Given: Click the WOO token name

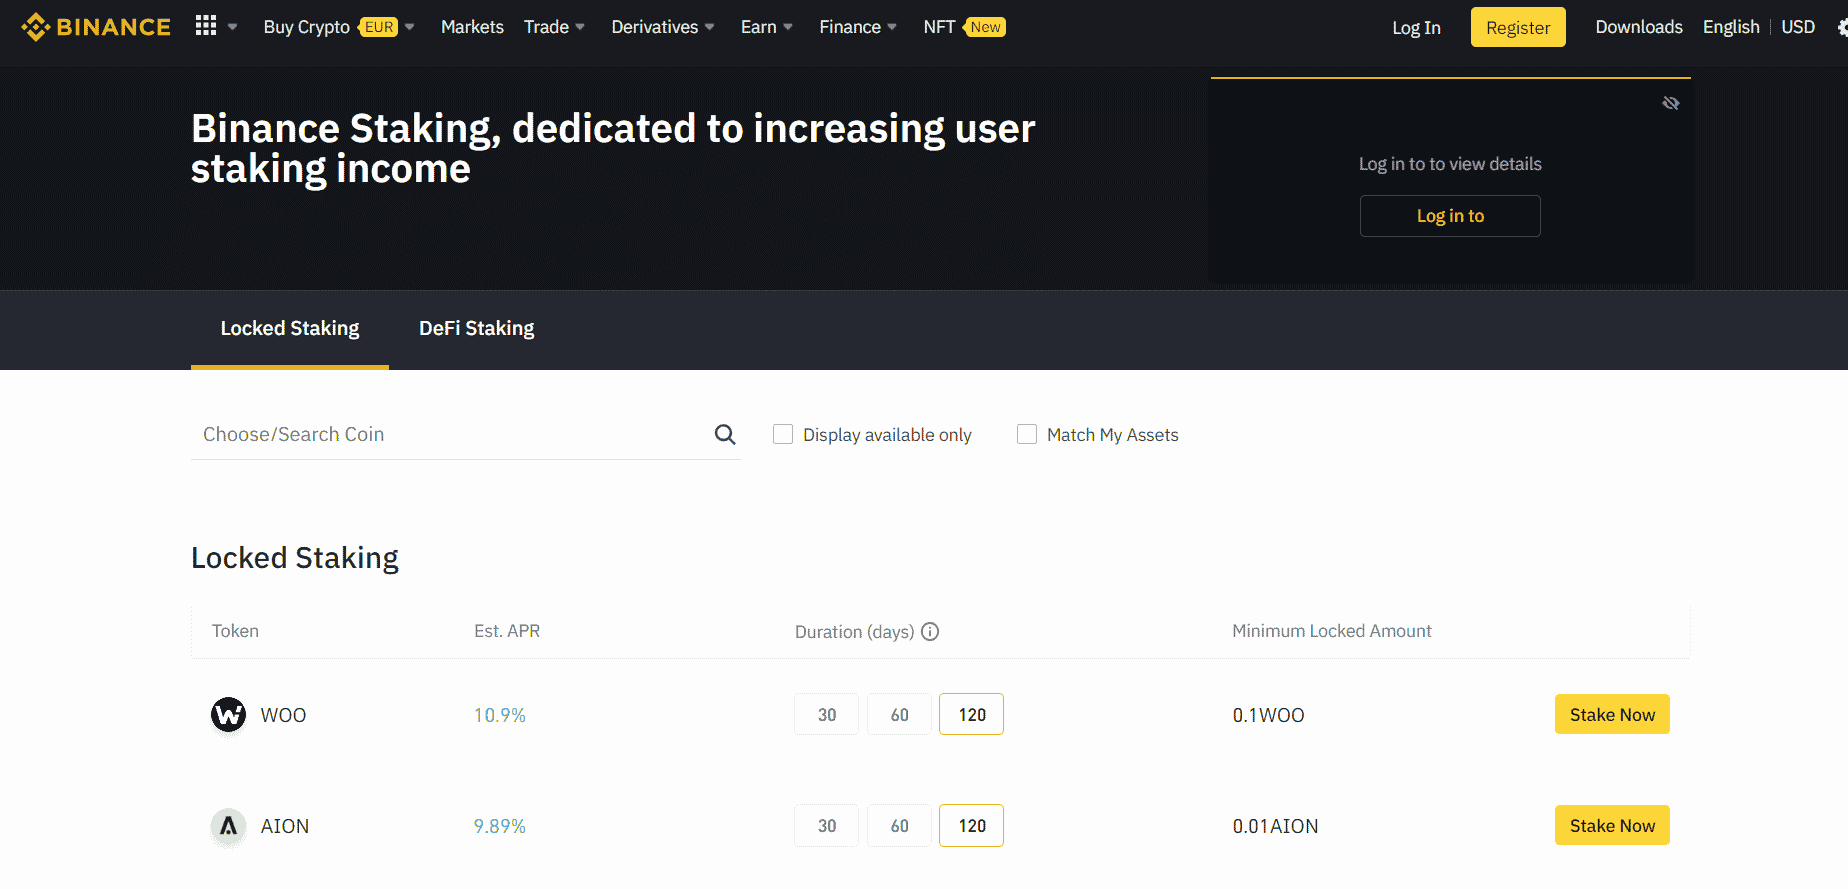Looking at the screenshot, I should pos(283,715).
